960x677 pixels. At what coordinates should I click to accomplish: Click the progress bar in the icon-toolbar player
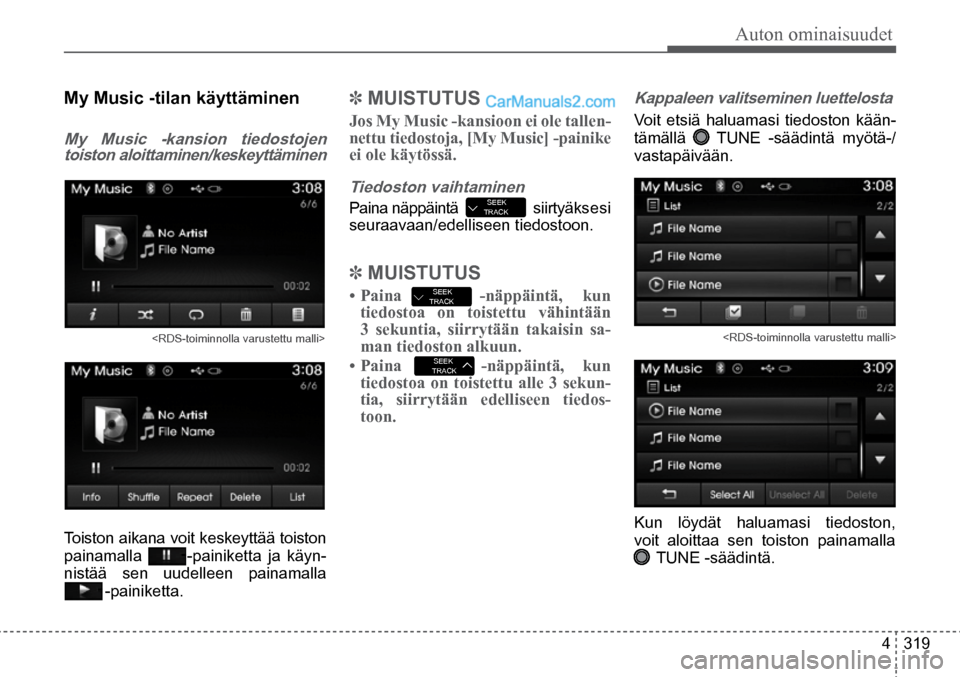click(192, 286)
